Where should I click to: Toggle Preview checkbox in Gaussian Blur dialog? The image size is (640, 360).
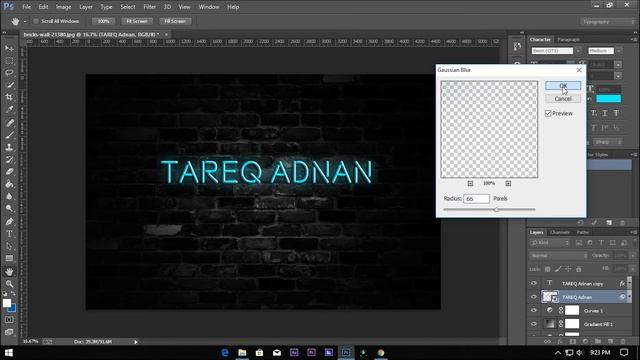click(x=548, y=113)
